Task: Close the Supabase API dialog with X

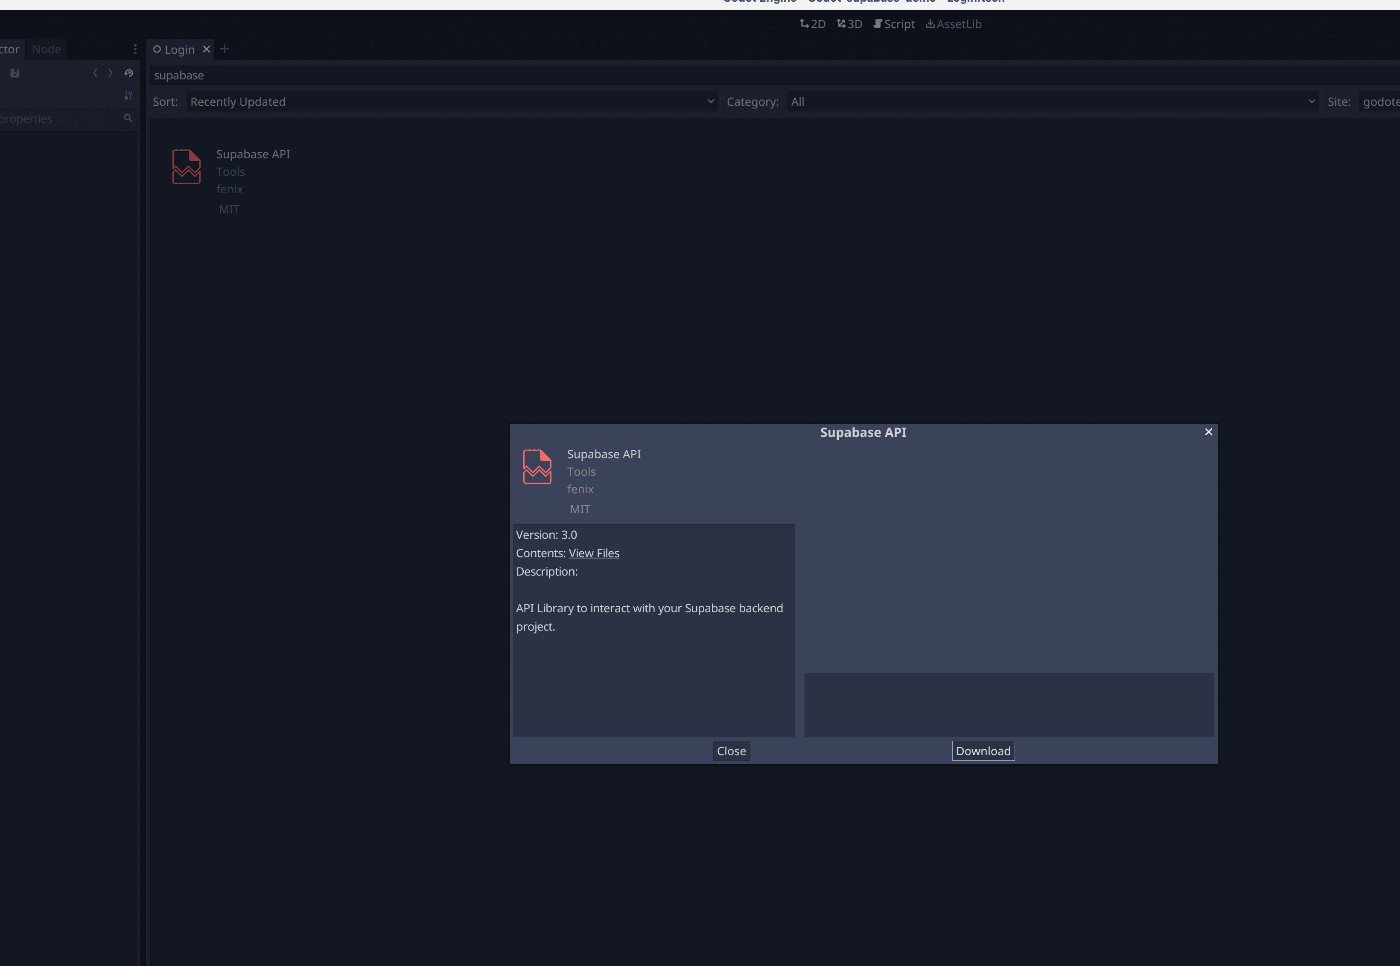Action: pos(1208,432)
